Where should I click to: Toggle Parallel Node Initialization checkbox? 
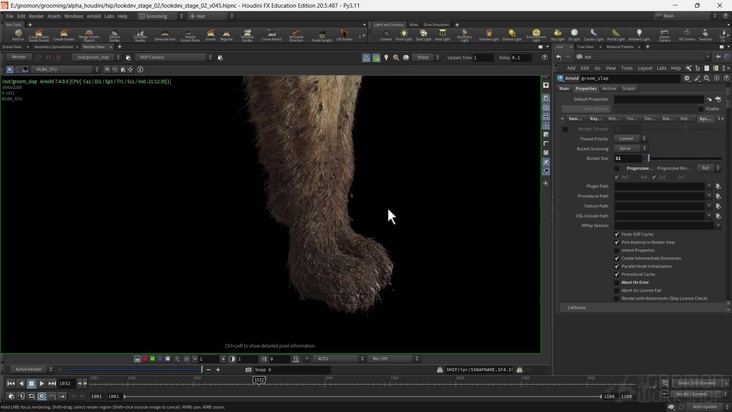(x=617, y=266)
